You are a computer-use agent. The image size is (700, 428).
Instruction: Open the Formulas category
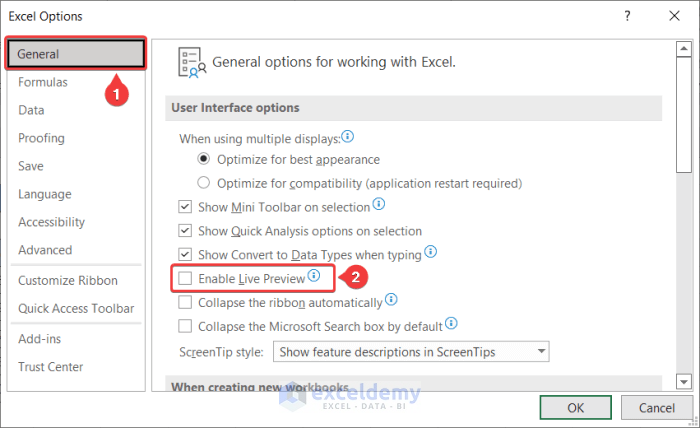point(43,82)
